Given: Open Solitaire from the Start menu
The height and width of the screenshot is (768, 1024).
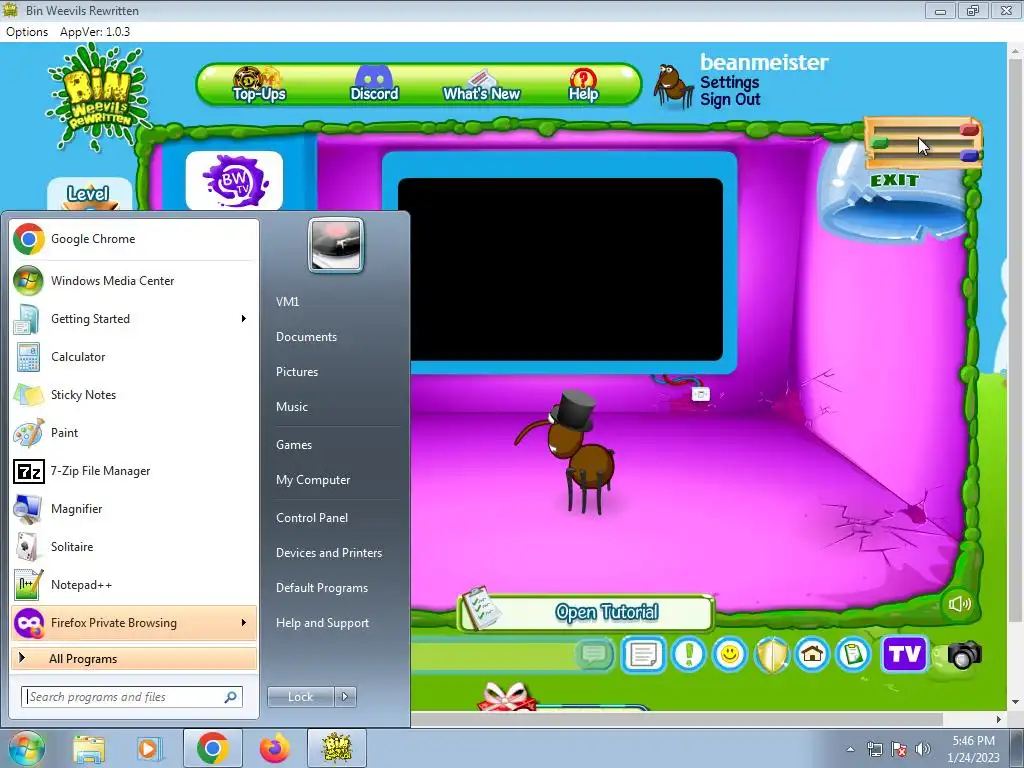Looking at the screenshot, I should [x=134, y=547].
